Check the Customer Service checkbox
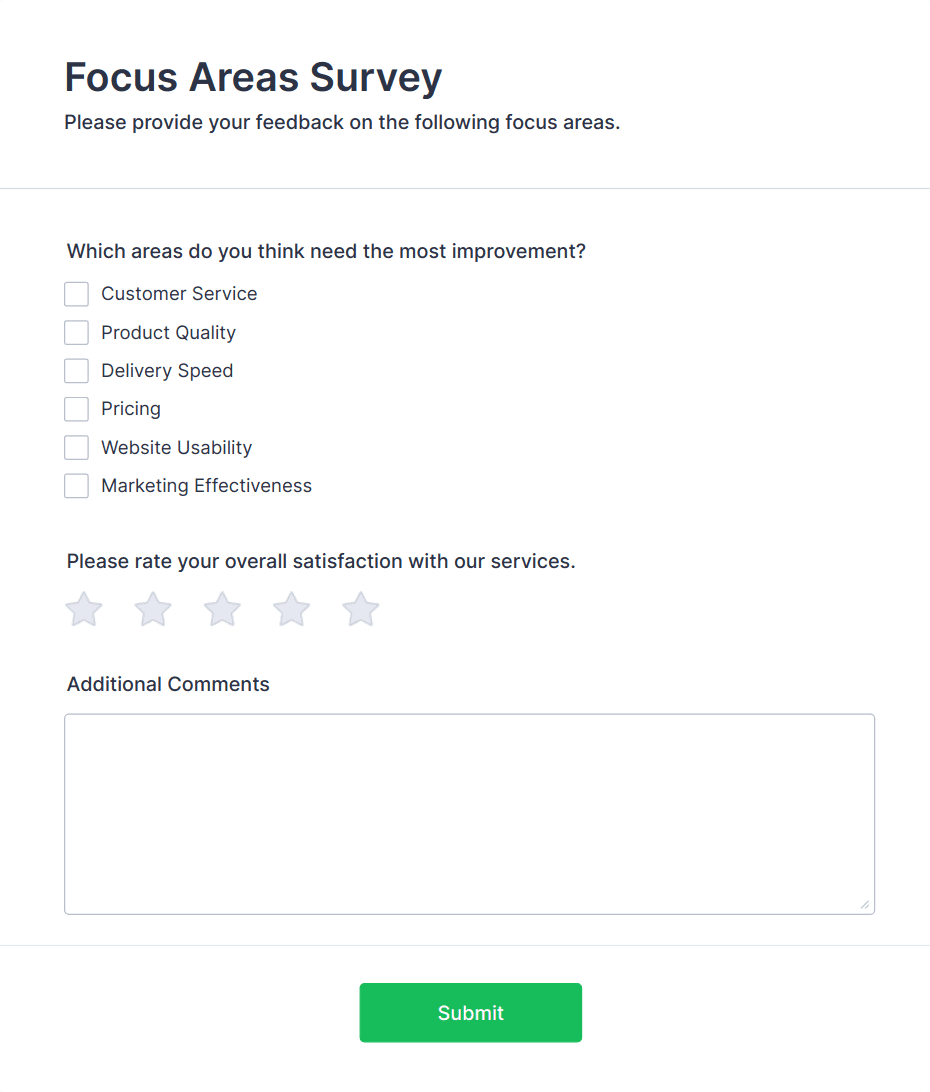Viewport: 930px width, 1092px height. click(x=77, y=294)
